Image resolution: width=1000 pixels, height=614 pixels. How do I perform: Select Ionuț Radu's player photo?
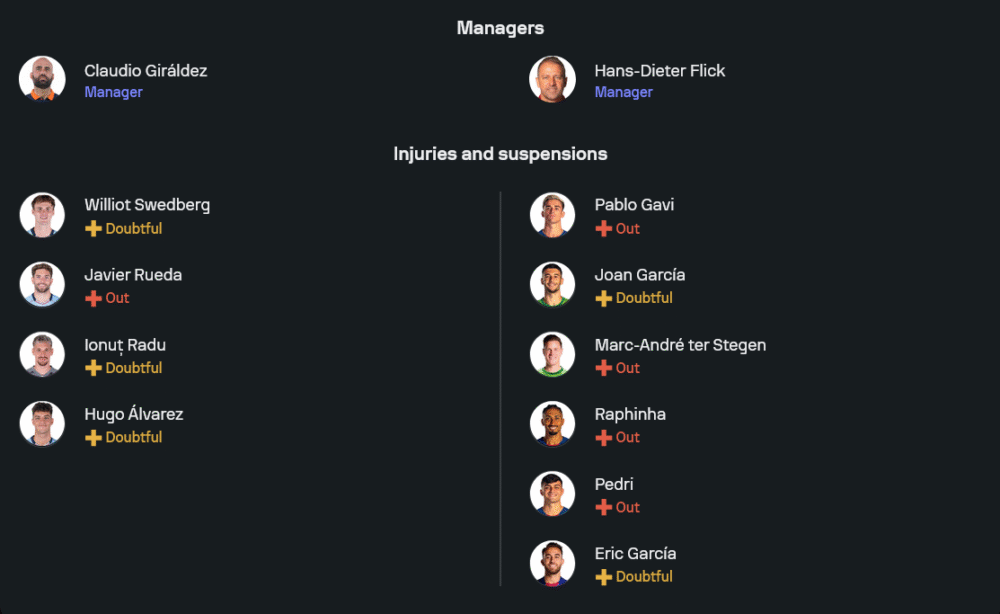point(42,355)
